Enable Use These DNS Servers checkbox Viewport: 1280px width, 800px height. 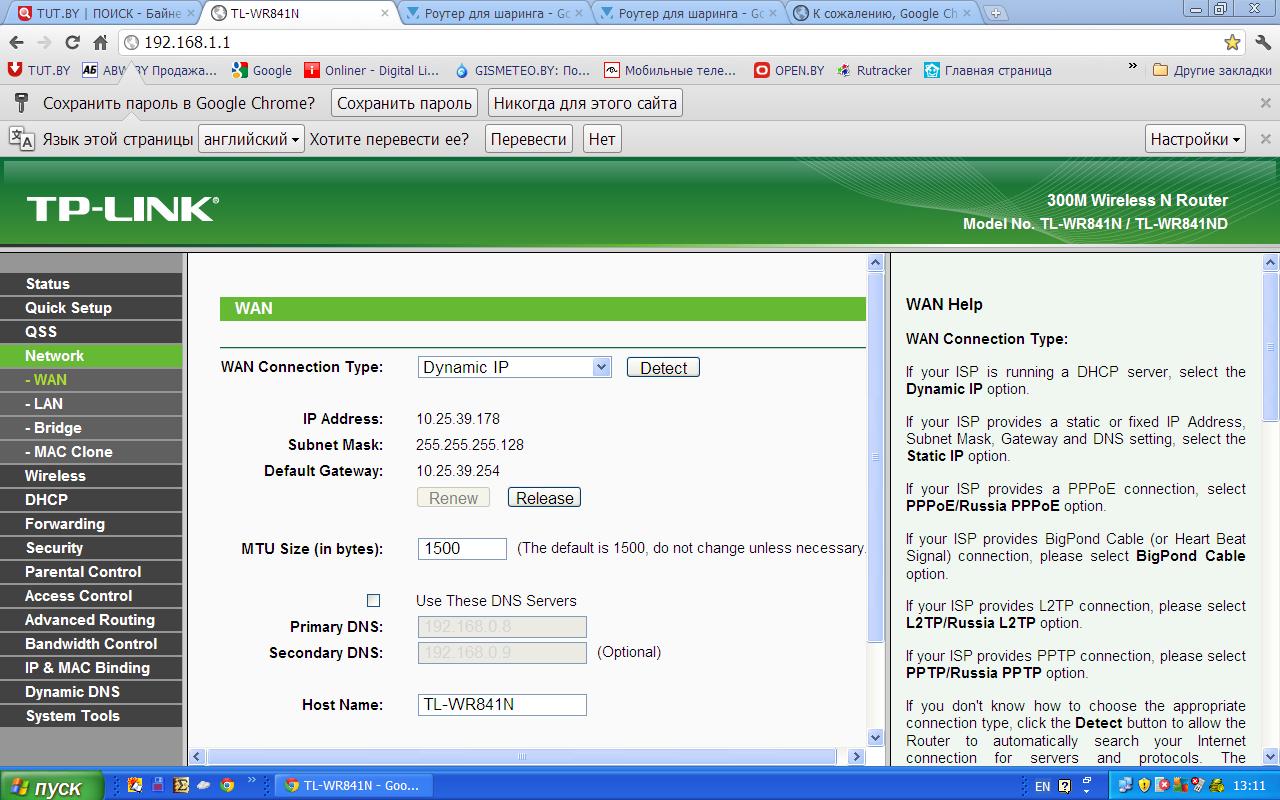(x=374, y=601)
